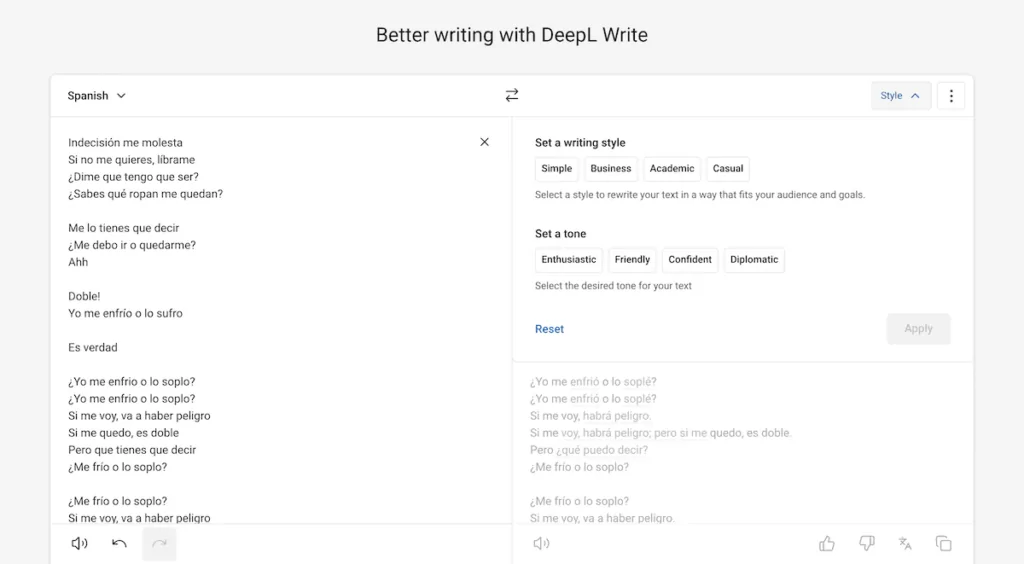Open the Spanish language dropdown
Screen dimensions: 1024x564
[x=96, y=95]
